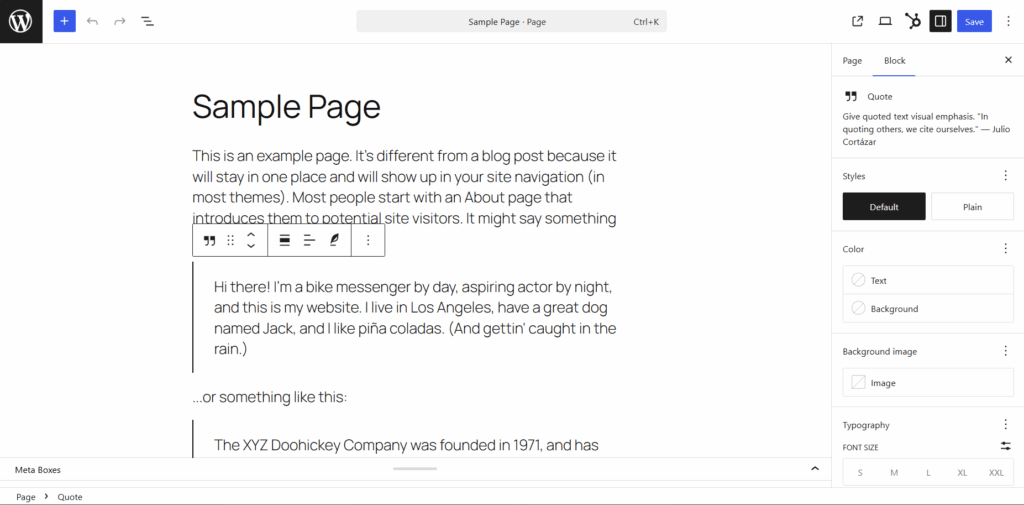This screenshot has height=505, width=1024.
Task: Add citation with the feather icon
Action: pyautogui.click(x=334, y=240)
